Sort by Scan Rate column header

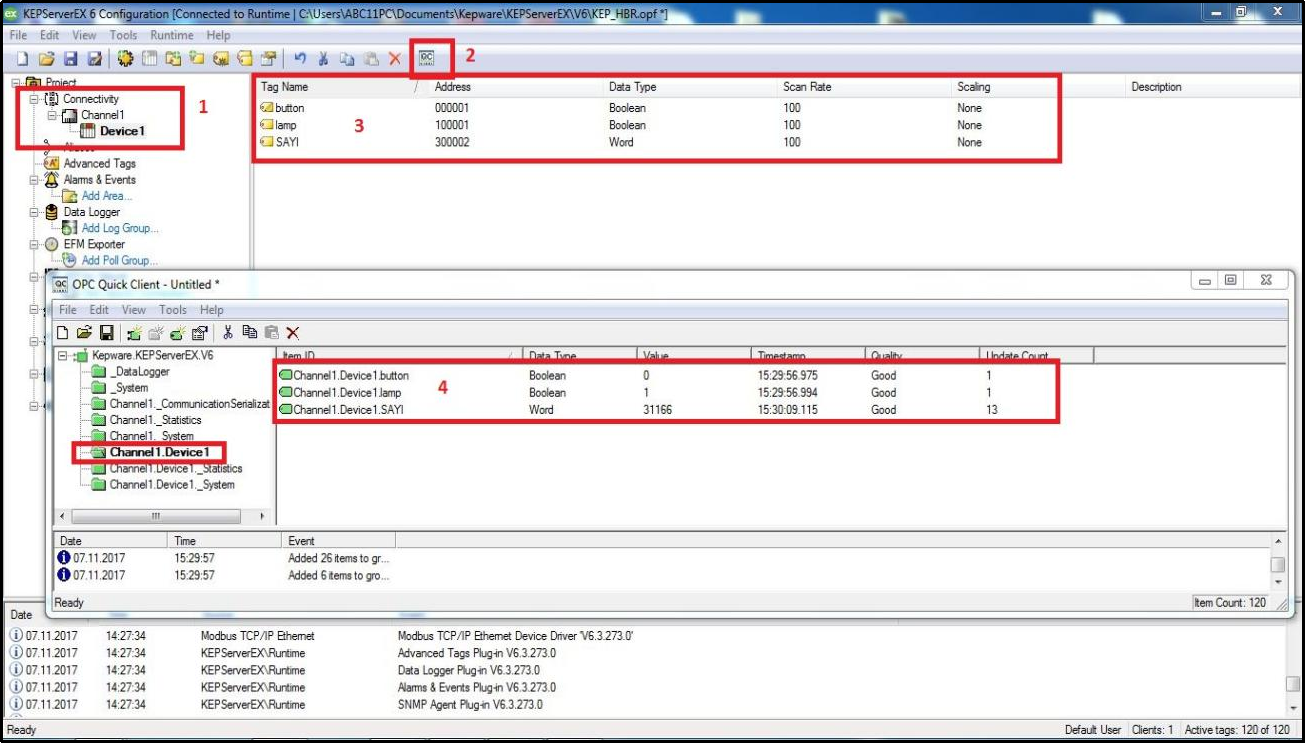(x=864, y=87)
